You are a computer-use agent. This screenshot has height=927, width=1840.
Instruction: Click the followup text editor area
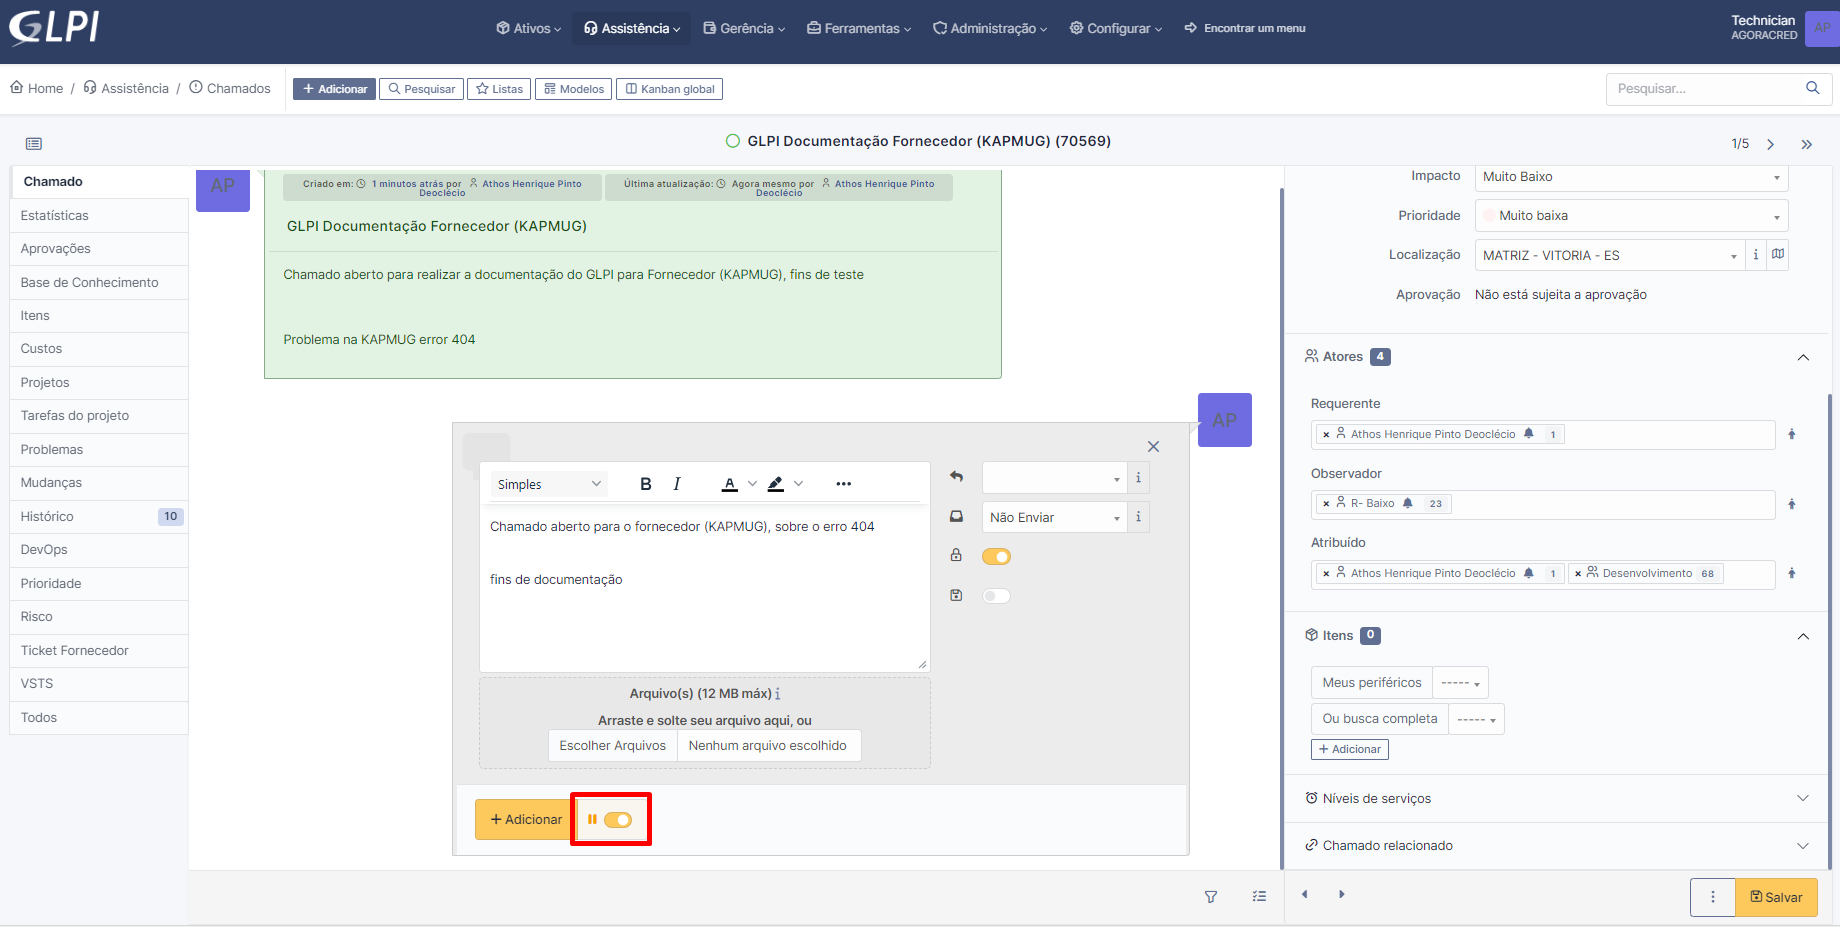pos(704,587)
